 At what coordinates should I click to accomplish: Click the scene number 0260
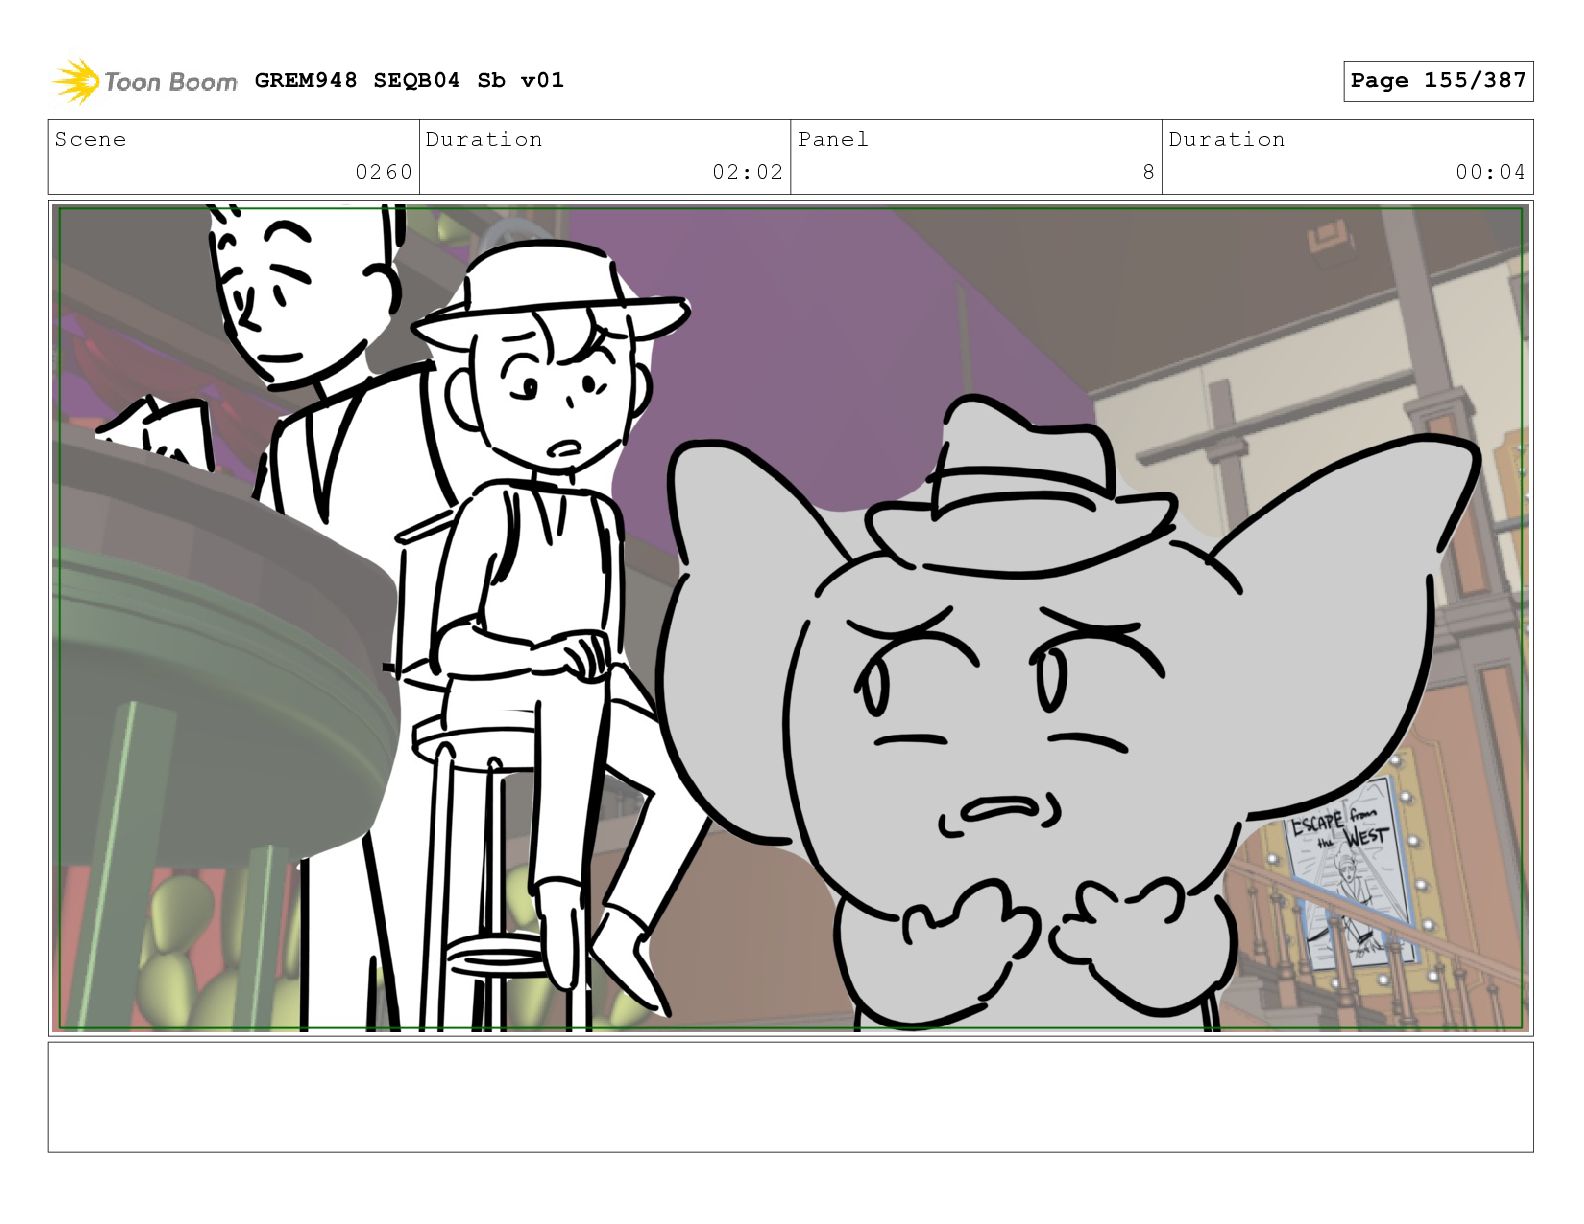tap(384, 172)
